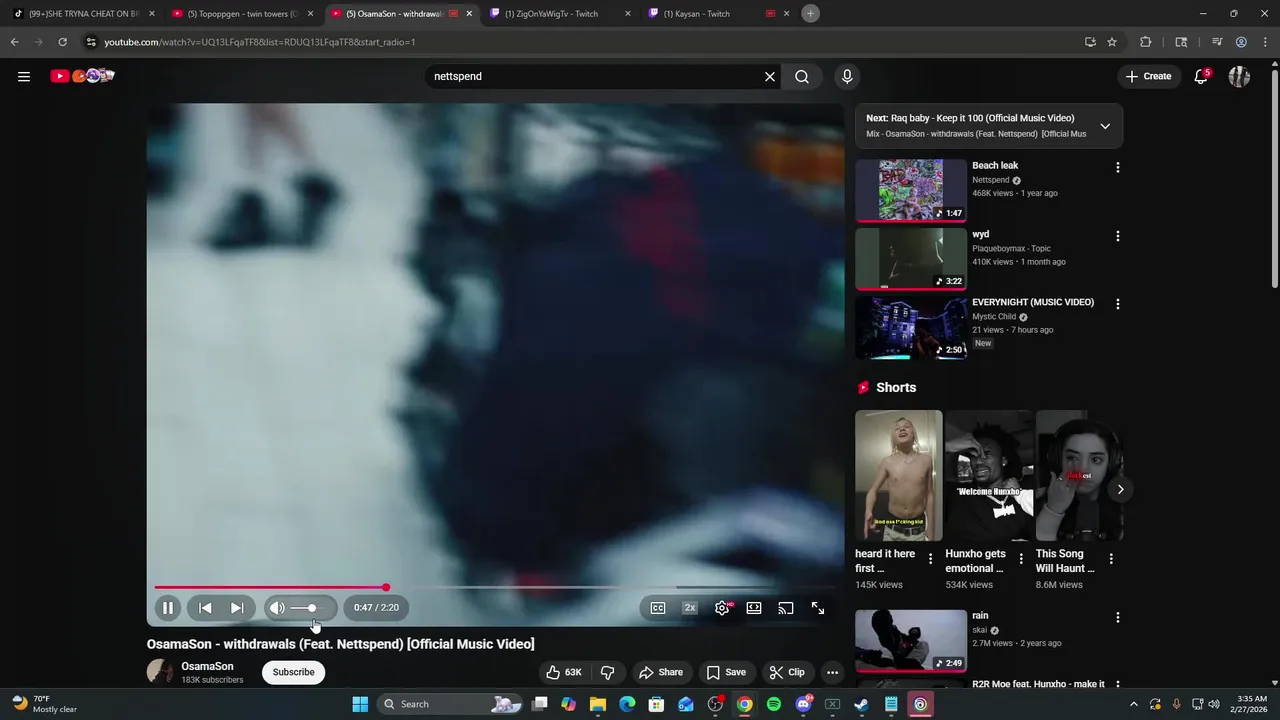Image resolution: width=1280 pixels, height=720 pixels.
Task: Open the Create menu button
Action: click(x=1148, y=76)
